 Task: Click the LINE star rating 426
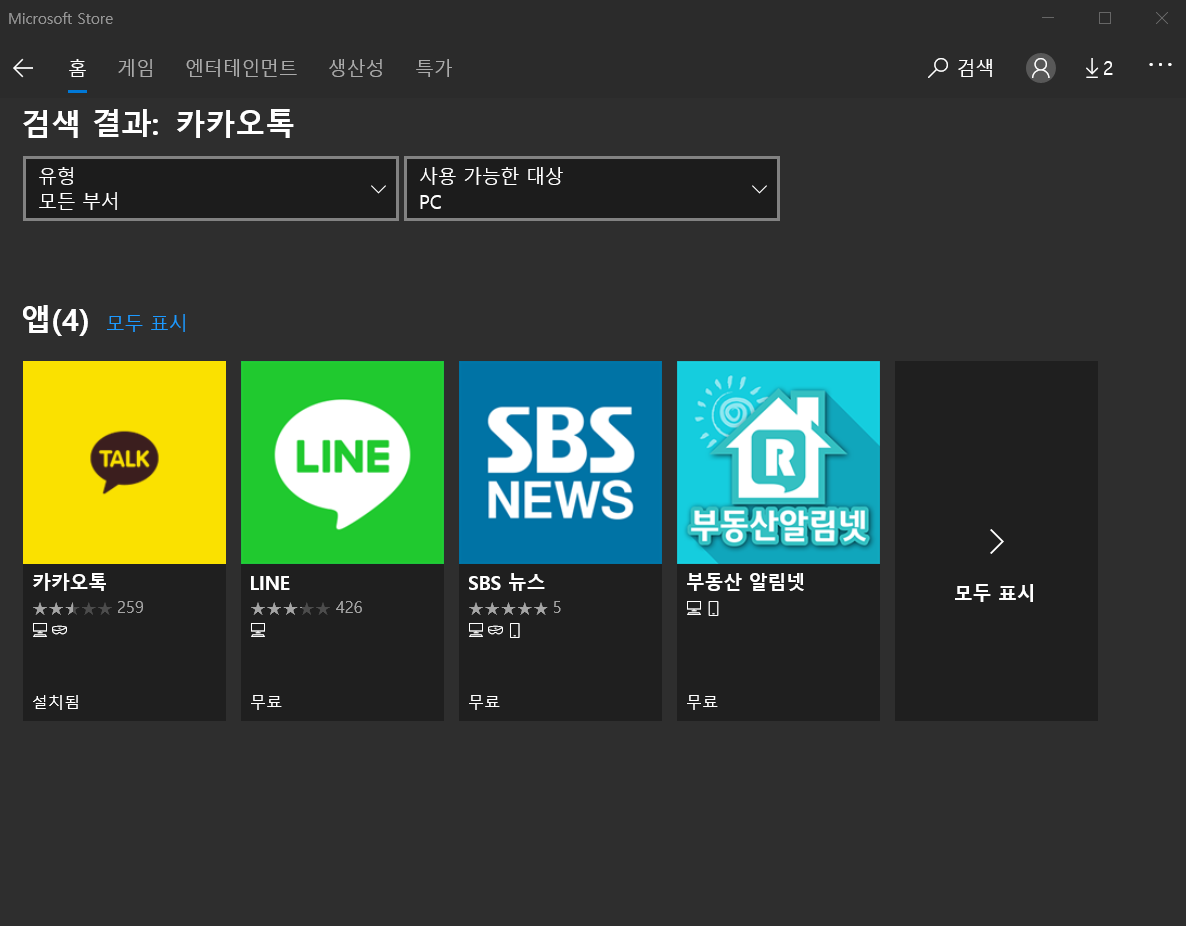[306, 607]
